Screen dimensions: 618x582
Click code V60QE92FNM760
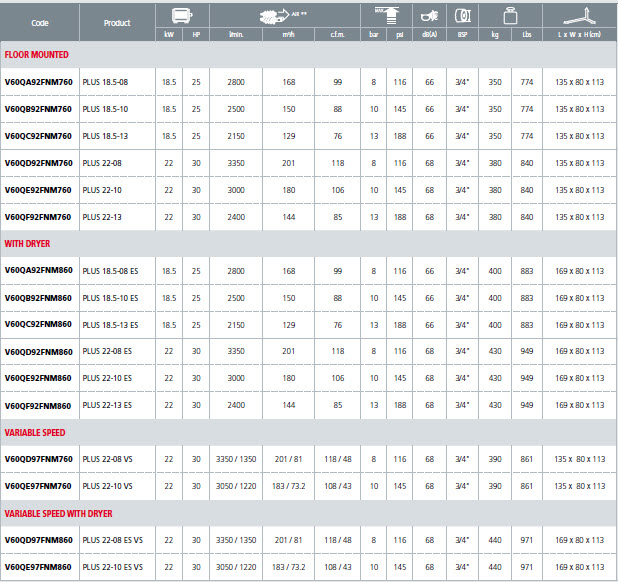tap(38, 190)
